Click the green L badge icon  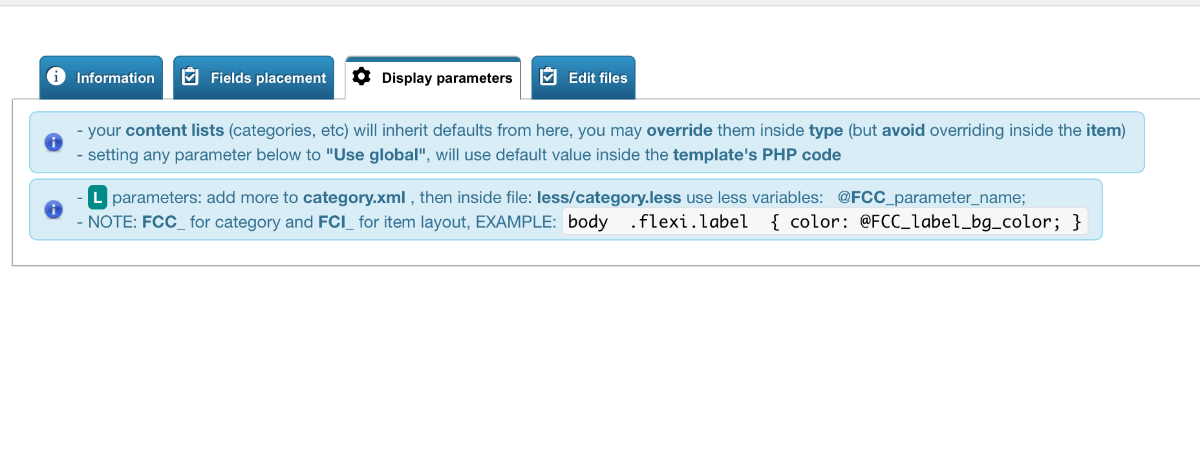tap(97, 197)
